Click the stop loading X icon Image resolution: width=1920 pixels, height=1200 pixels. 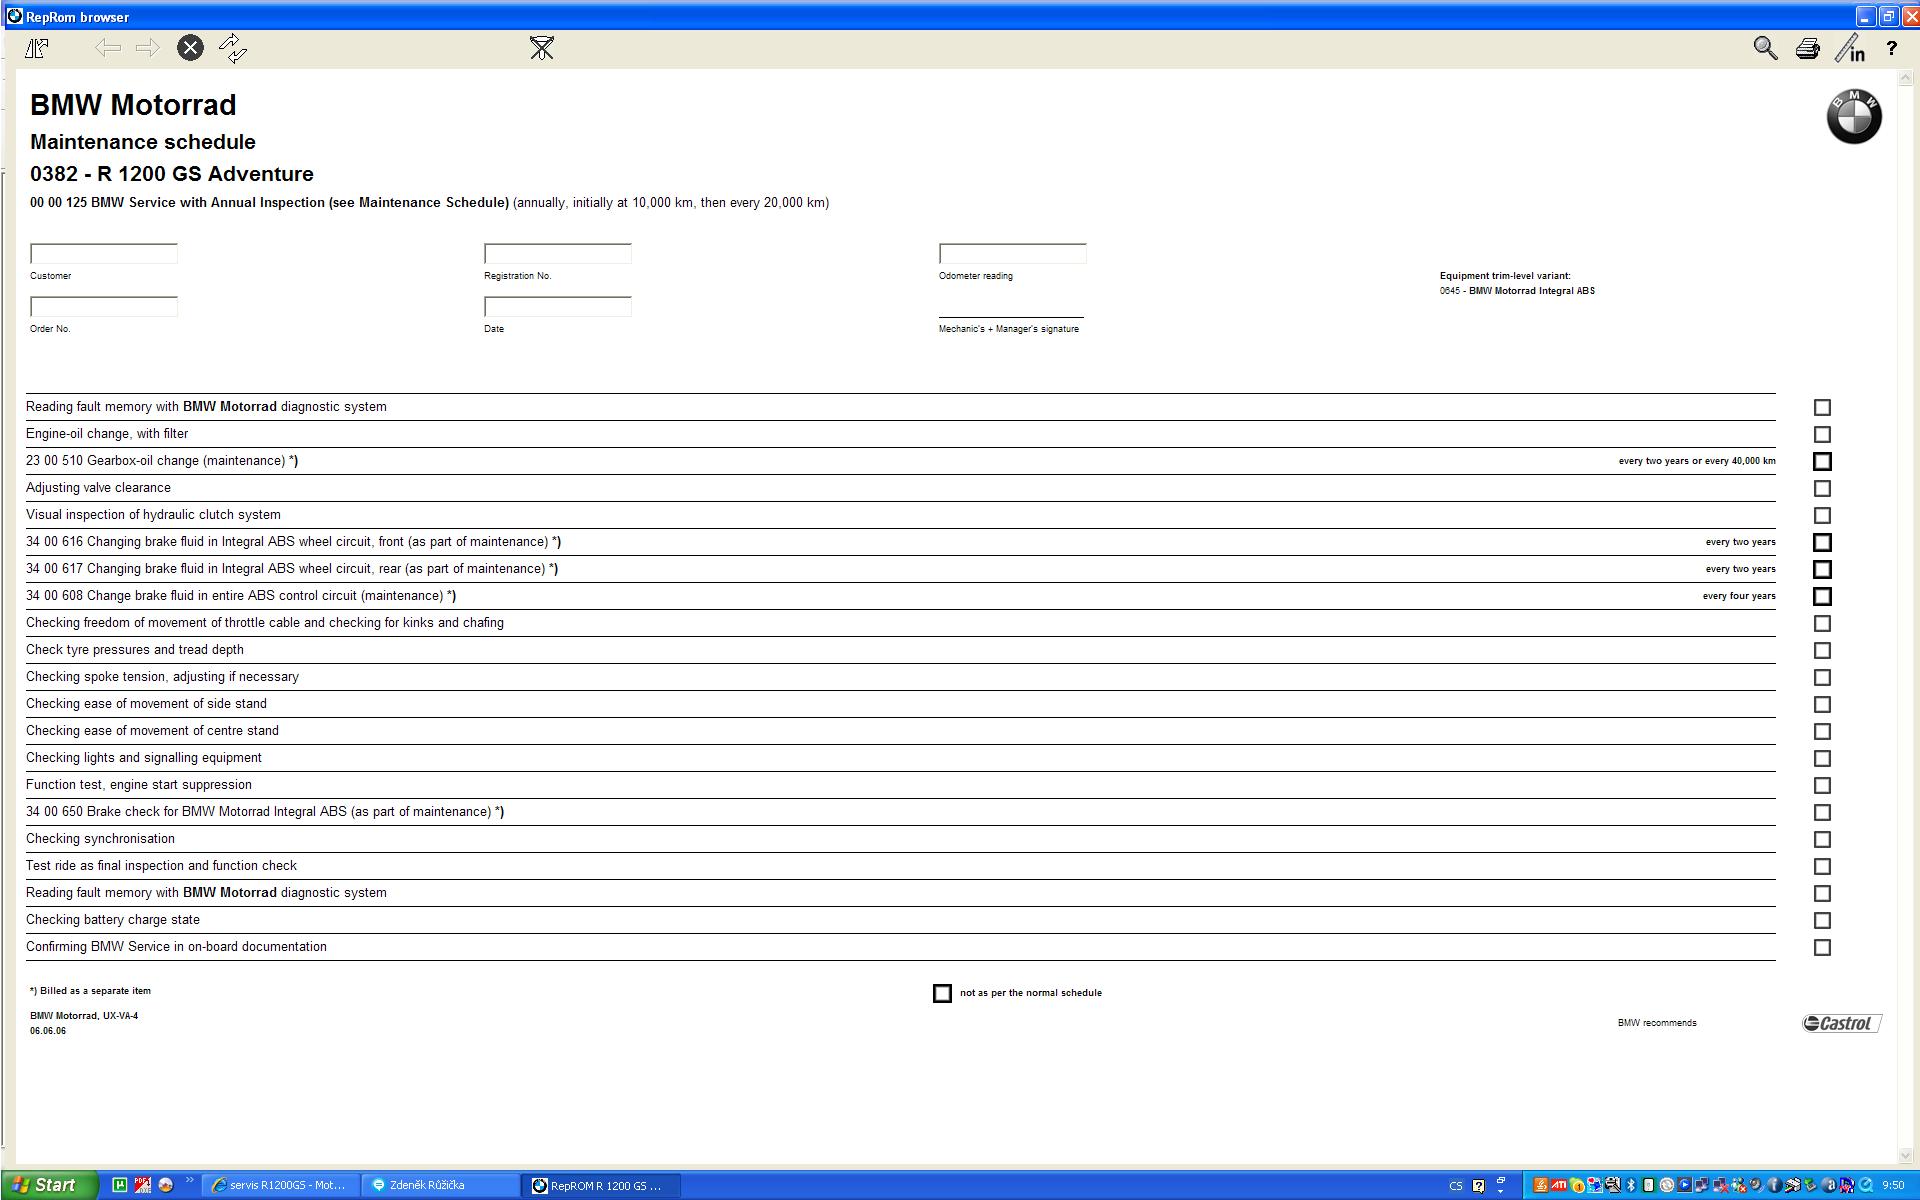190,48
